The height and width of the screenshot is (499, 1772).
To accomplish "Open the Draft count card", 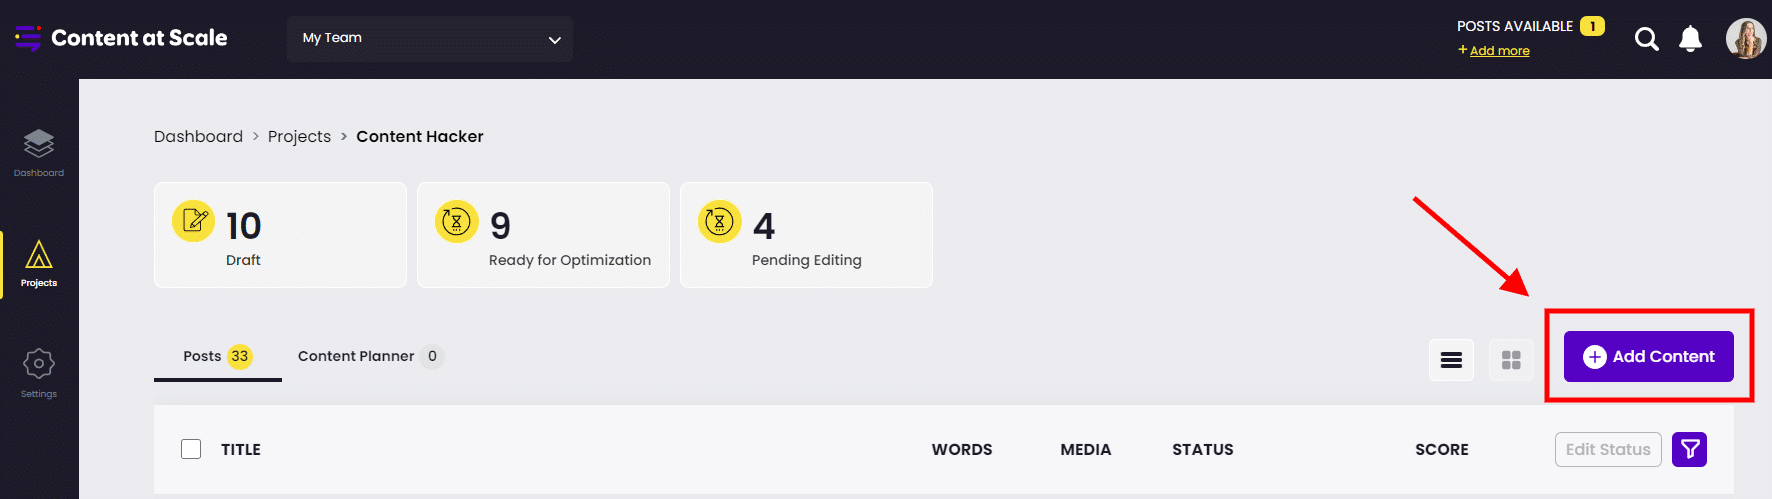I will 280,235.
